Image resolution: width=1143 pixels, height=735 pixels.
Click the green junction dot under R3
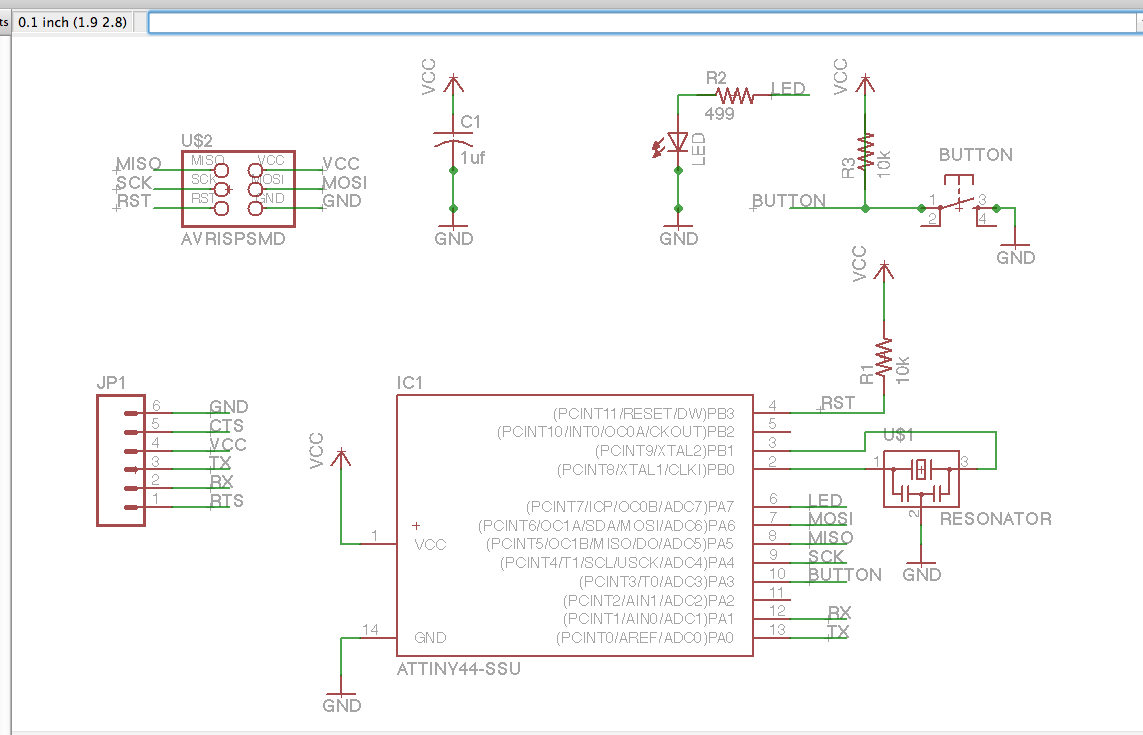(865, 209)
